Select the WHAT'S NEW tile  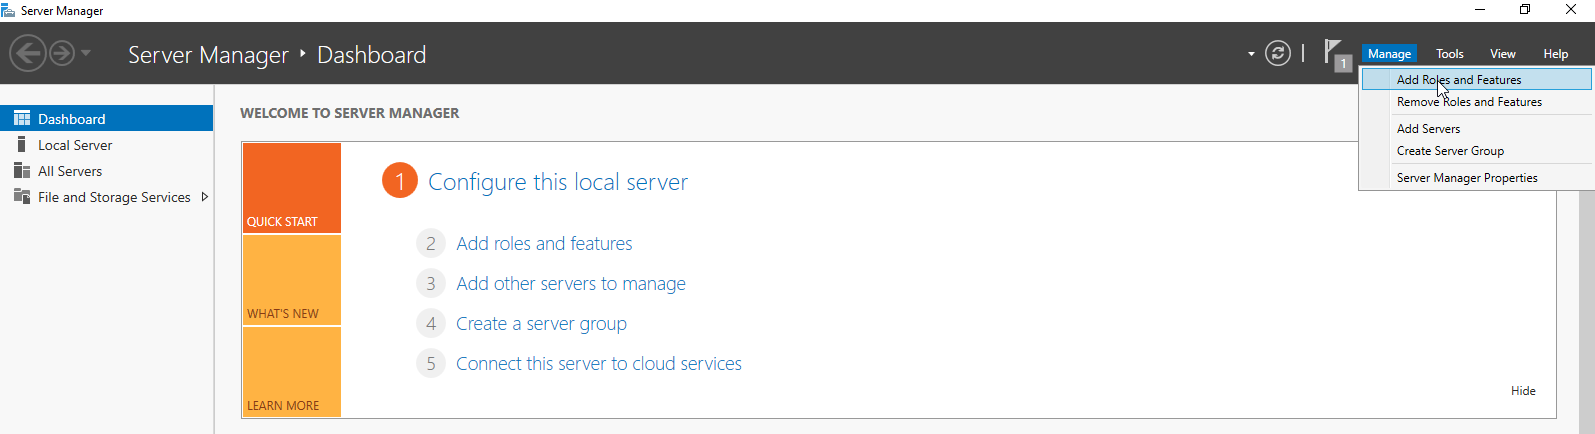(292, 280)
